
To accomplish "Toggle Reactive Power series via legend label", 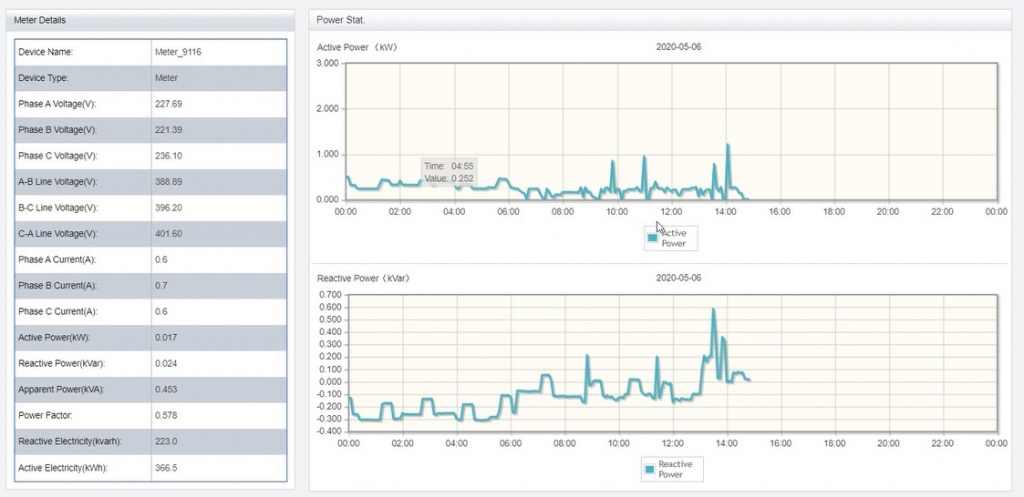I will 675,469.
